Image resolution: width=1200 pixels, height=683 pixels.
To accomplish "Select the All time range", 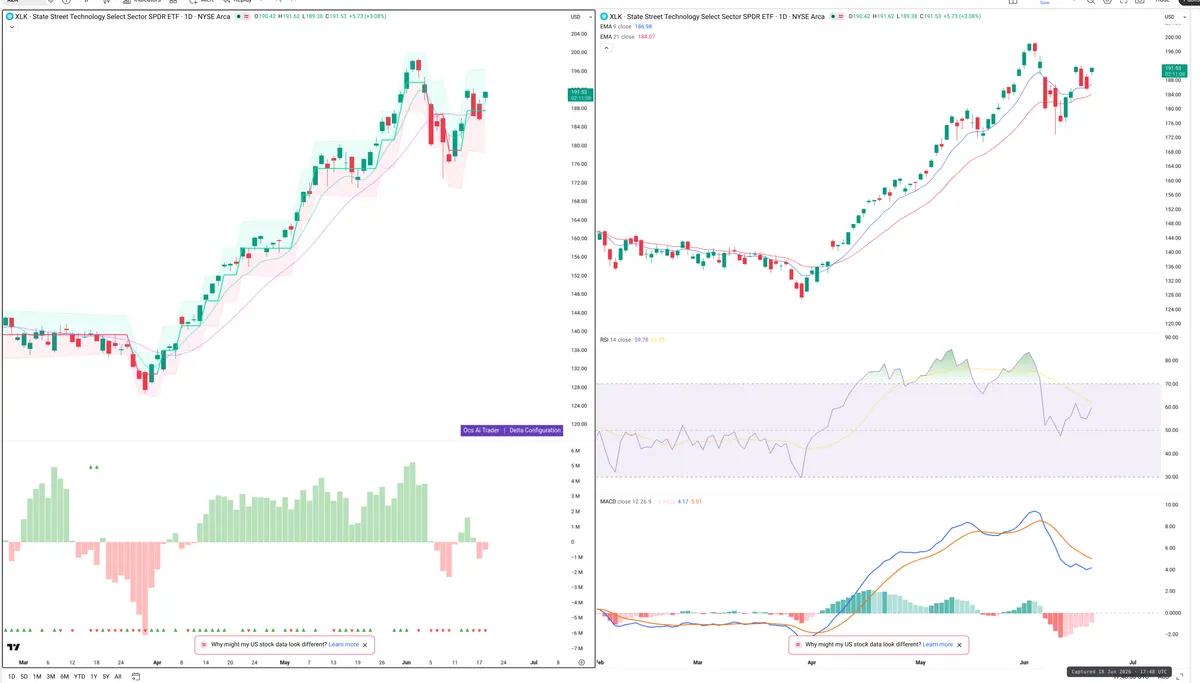I will [118, 677].
